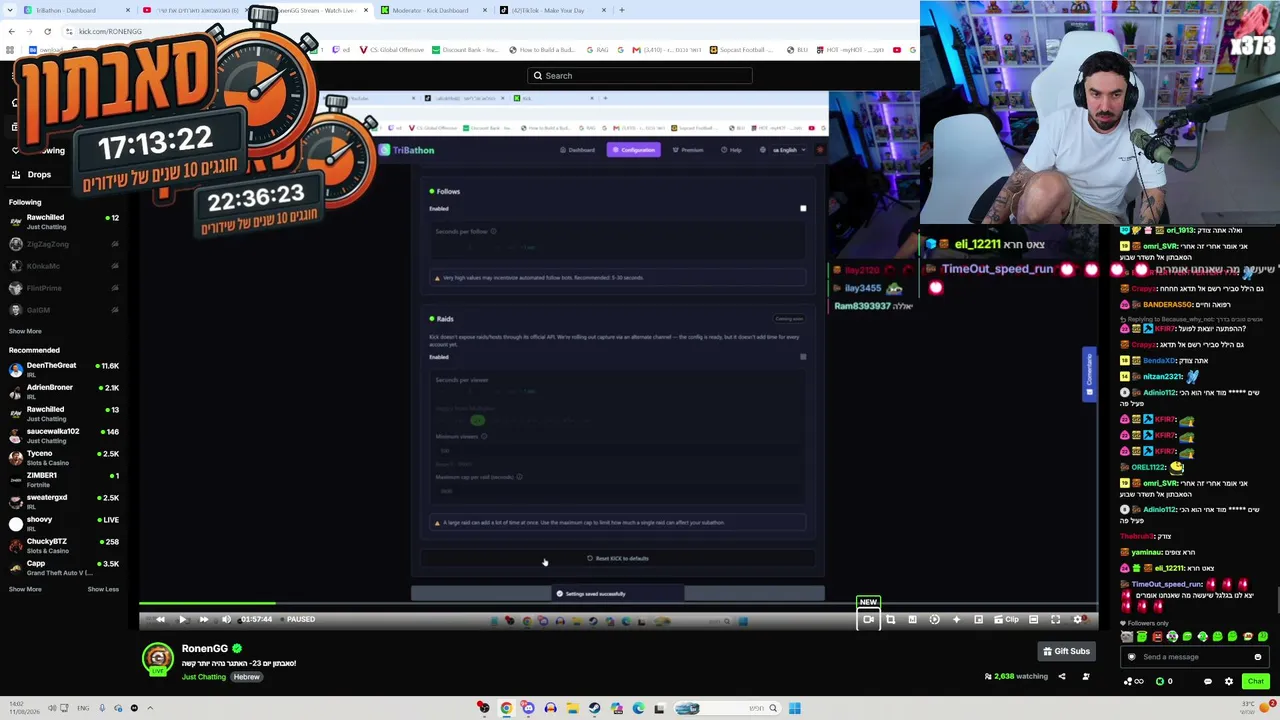Click the chat identity shield icon
This screenshot has width=1280, height=720.
pyautogui.click(x=1132, y=657)
